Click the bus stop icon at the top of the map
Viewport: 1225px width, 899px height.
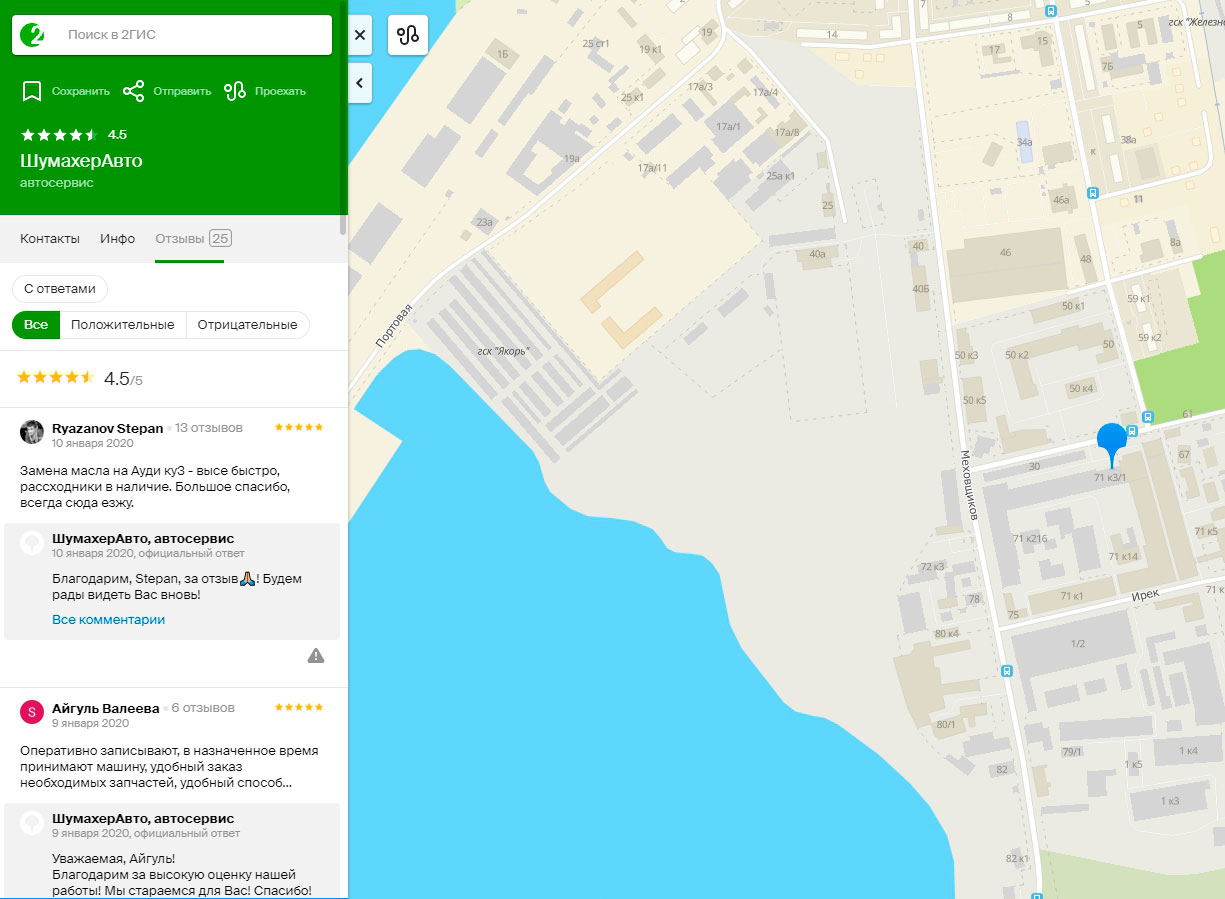coord(1050,11)
